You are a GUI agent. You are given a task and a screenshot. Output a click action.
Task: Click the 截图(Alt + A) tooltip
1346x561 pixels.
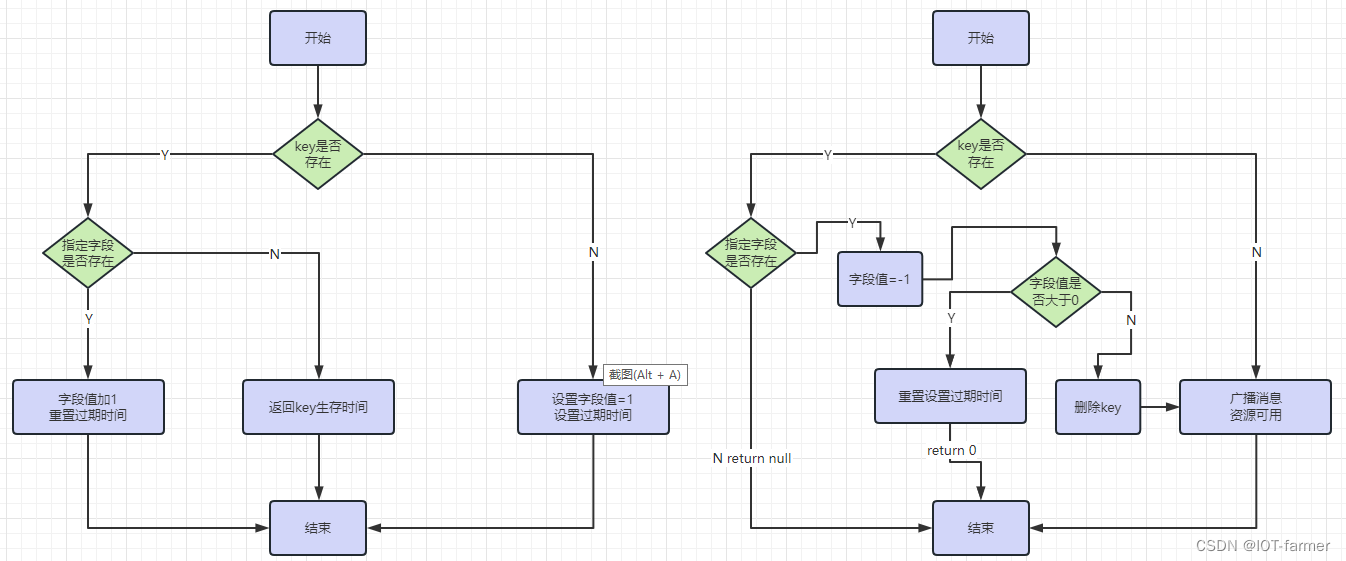pyautogui.click(x=645, y=375)
